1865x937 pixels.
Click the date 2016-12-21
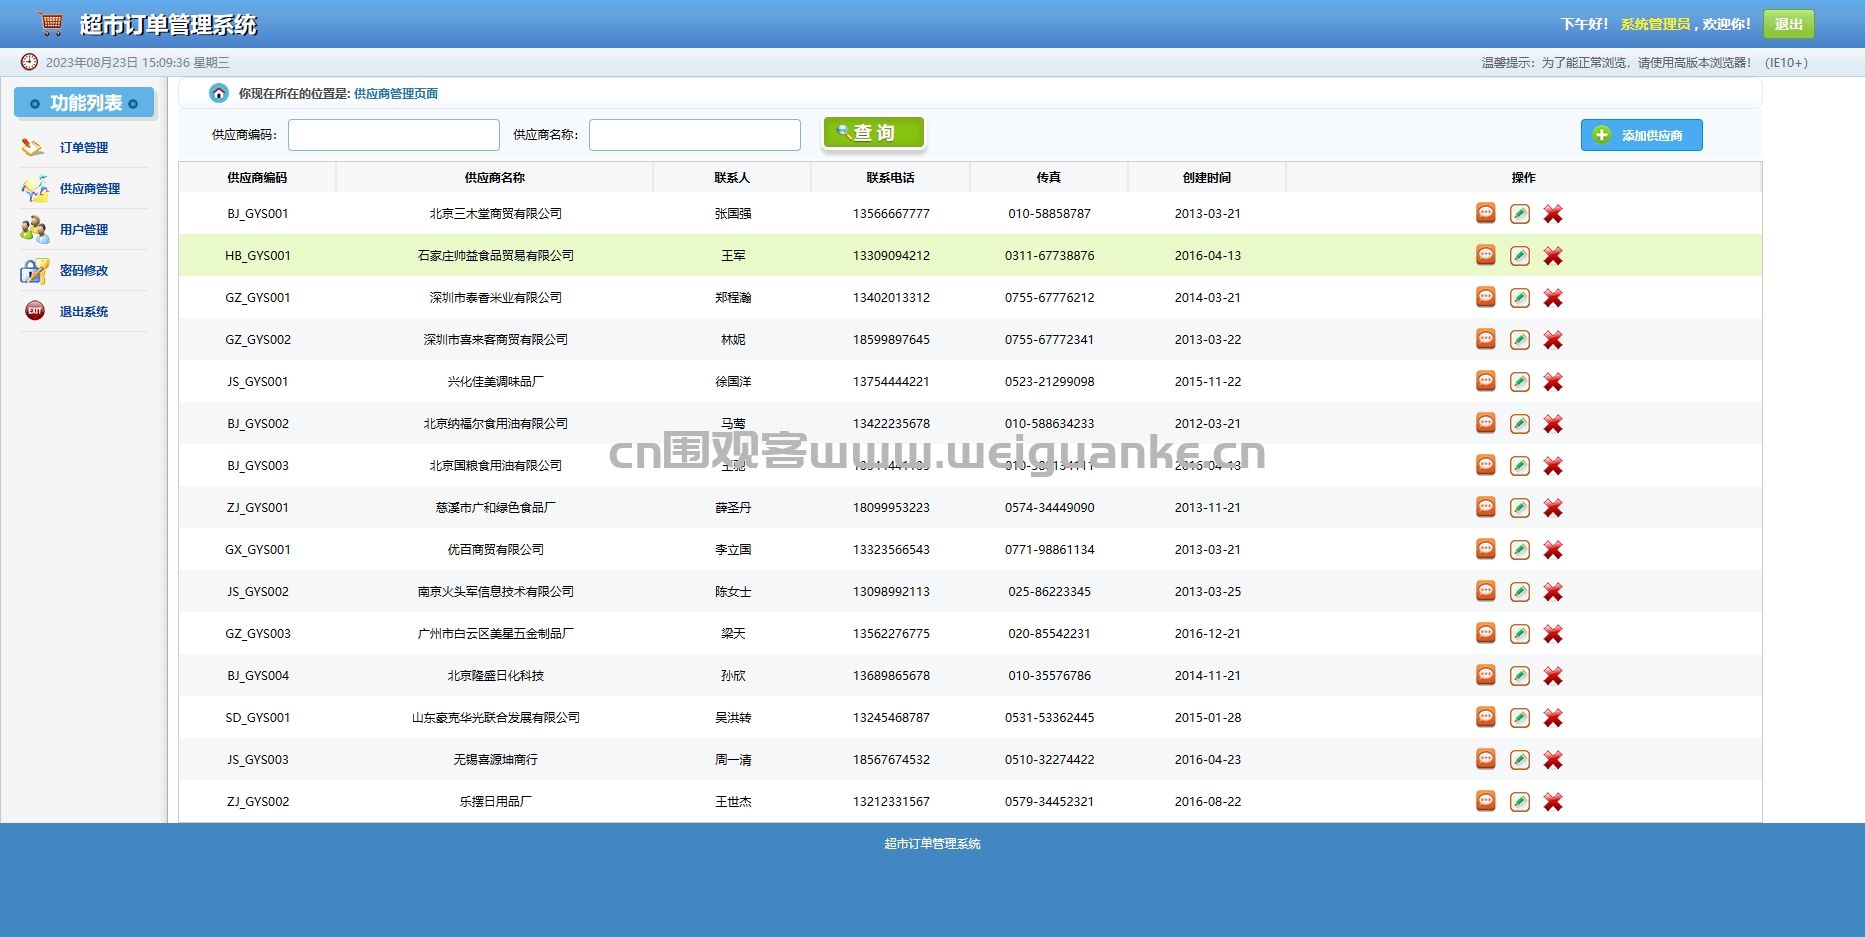[1208, 634]
